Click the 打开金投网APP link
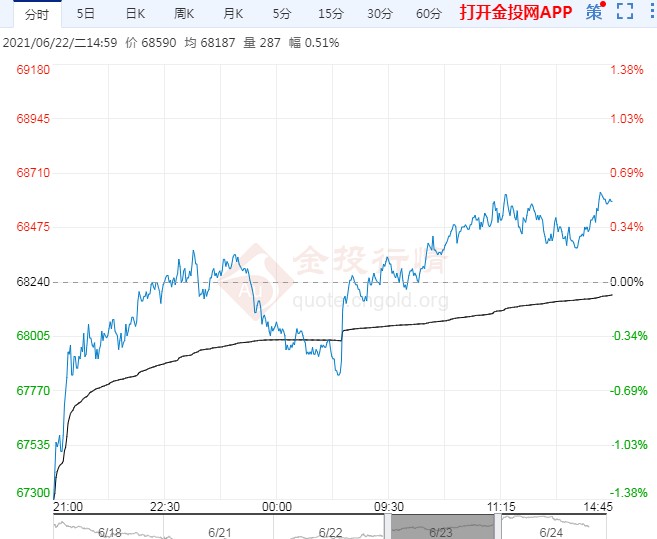 click(x=515, y=12)
